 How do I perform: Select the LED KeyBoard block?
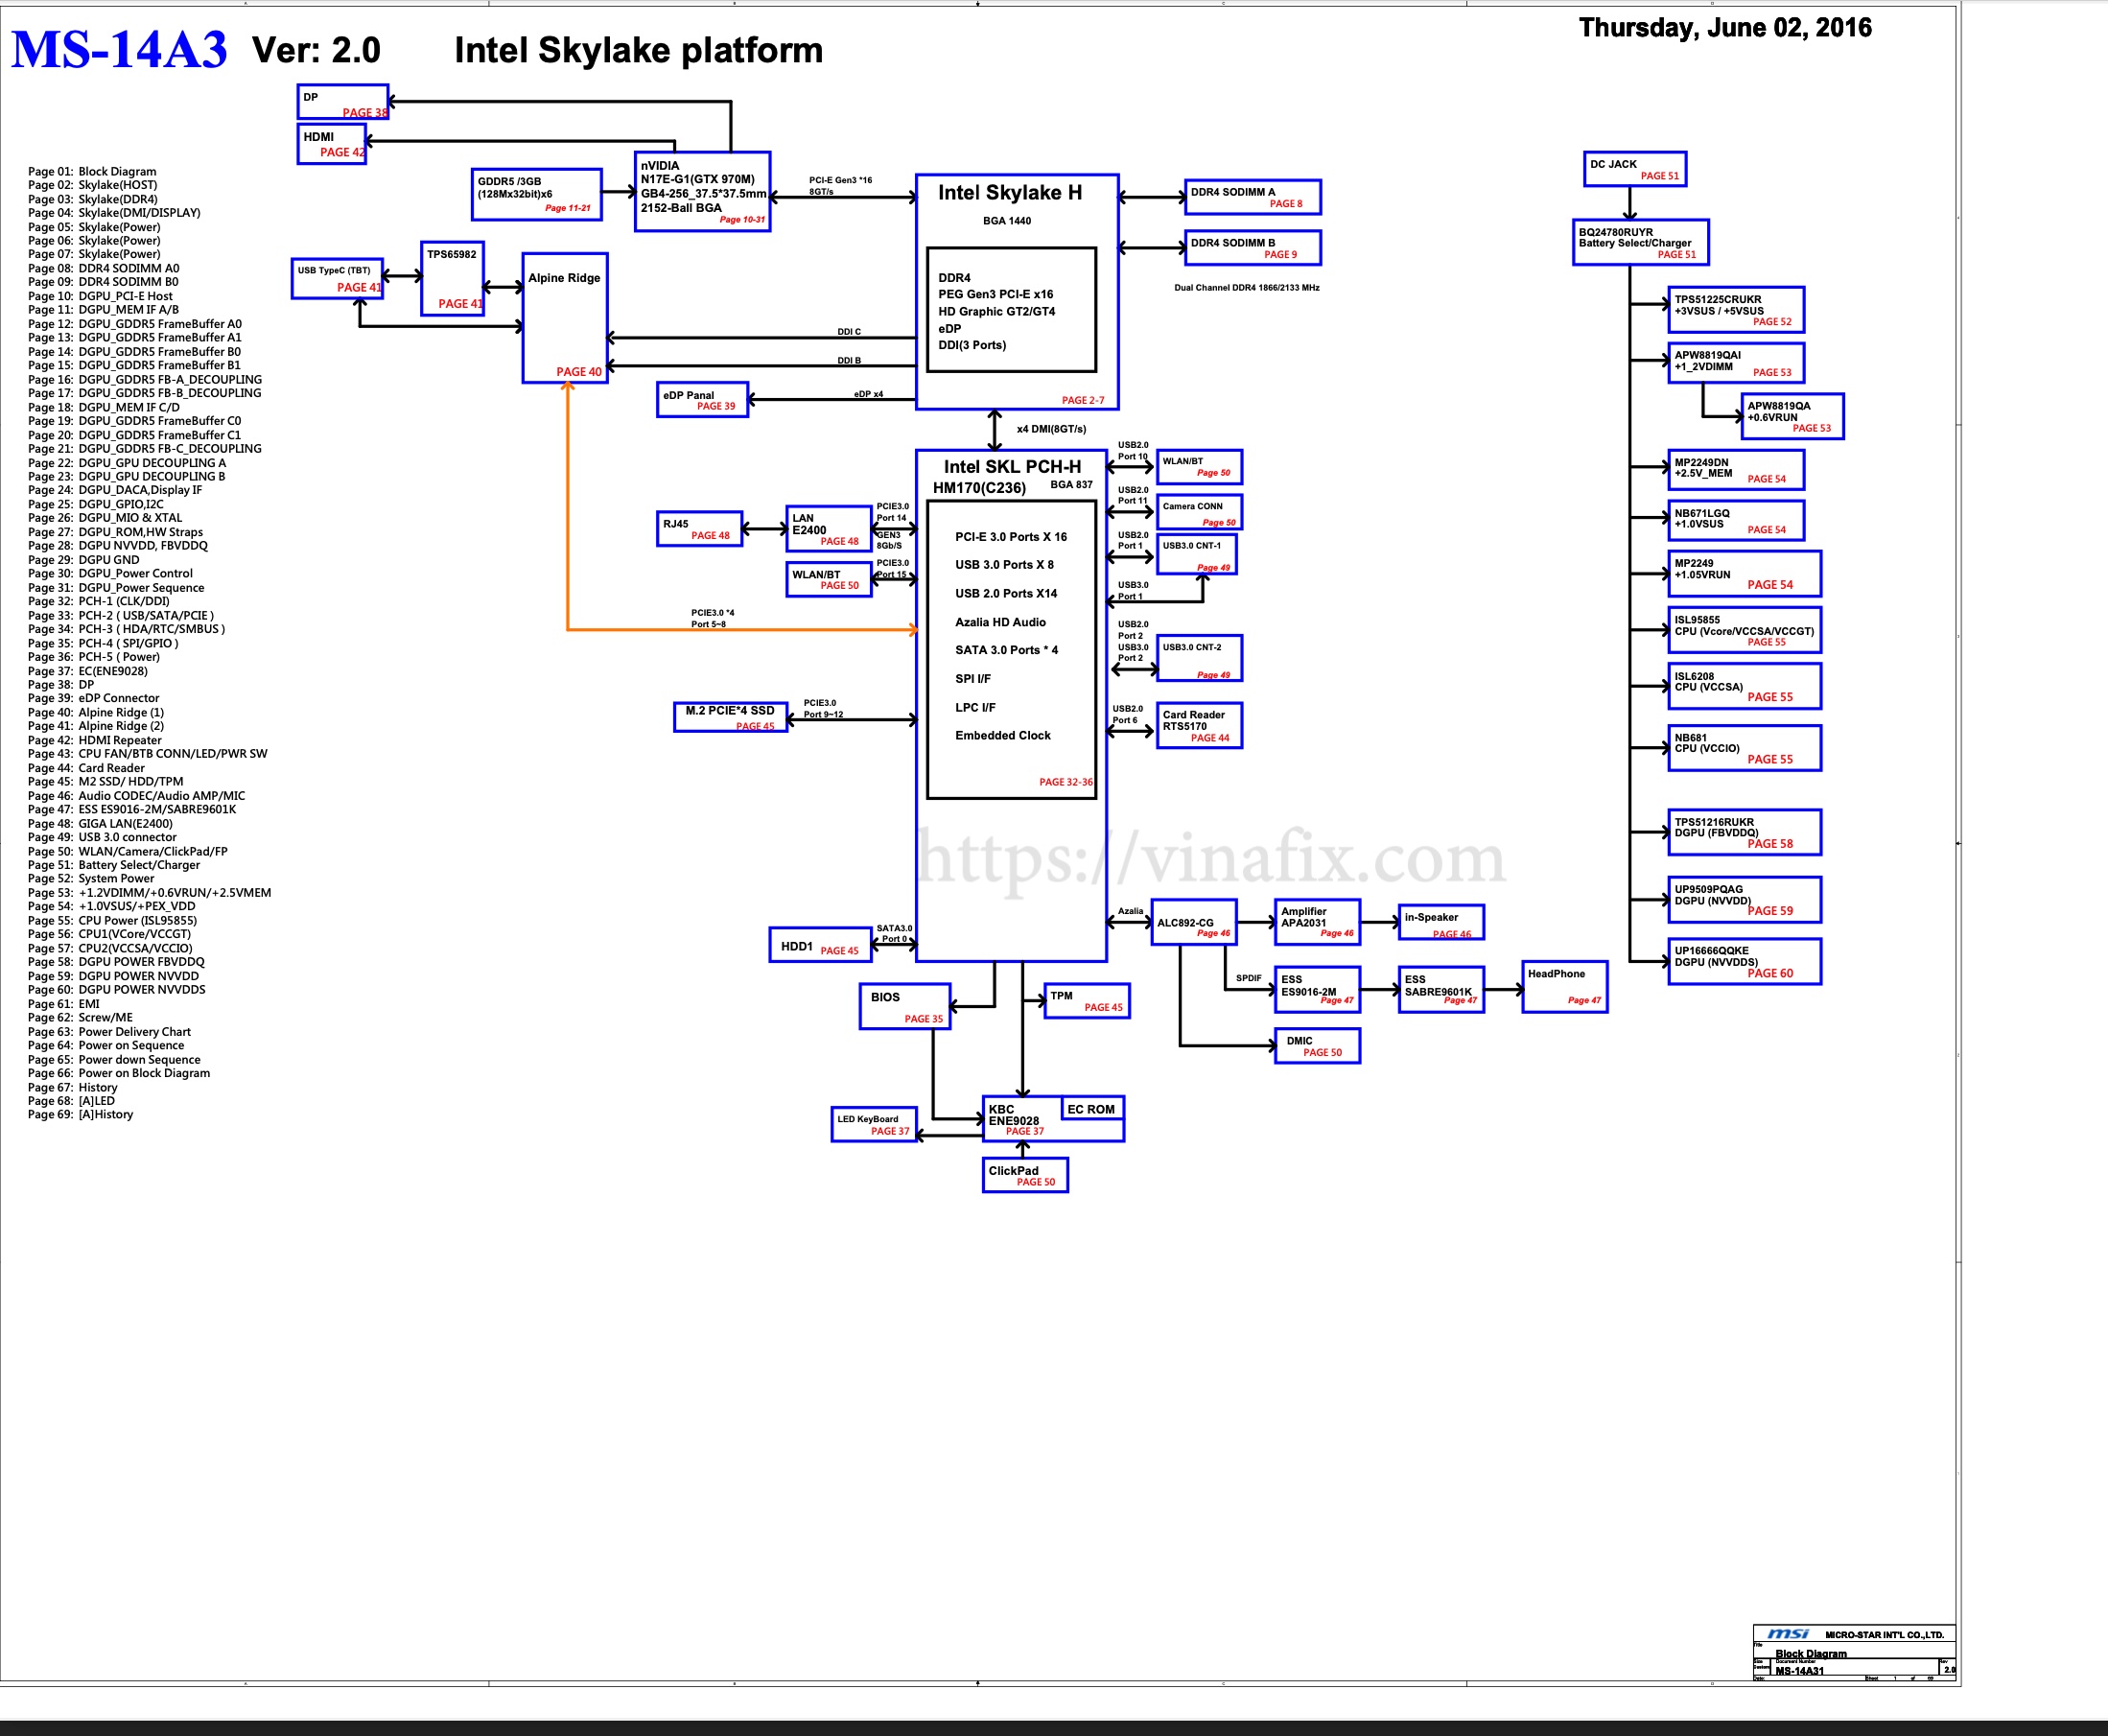tap(874, 1125)
